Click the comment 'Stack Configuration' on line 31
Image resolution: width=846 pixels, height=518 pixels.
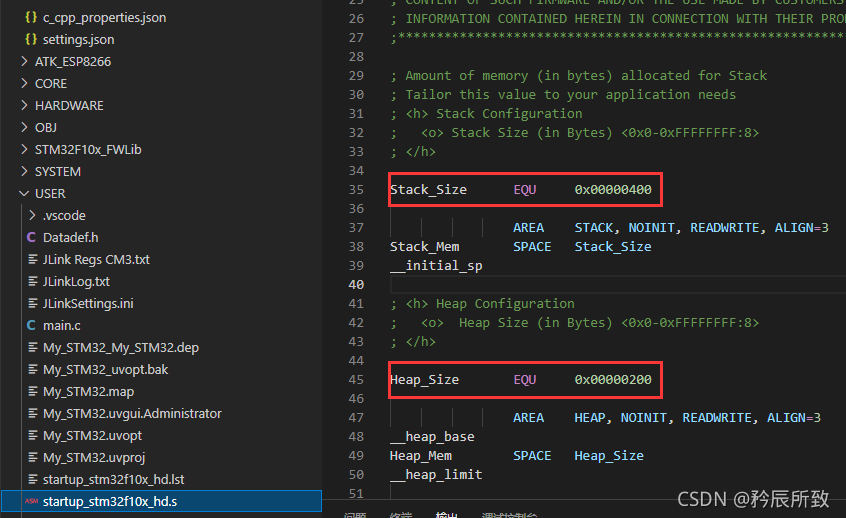coord(509,113)
